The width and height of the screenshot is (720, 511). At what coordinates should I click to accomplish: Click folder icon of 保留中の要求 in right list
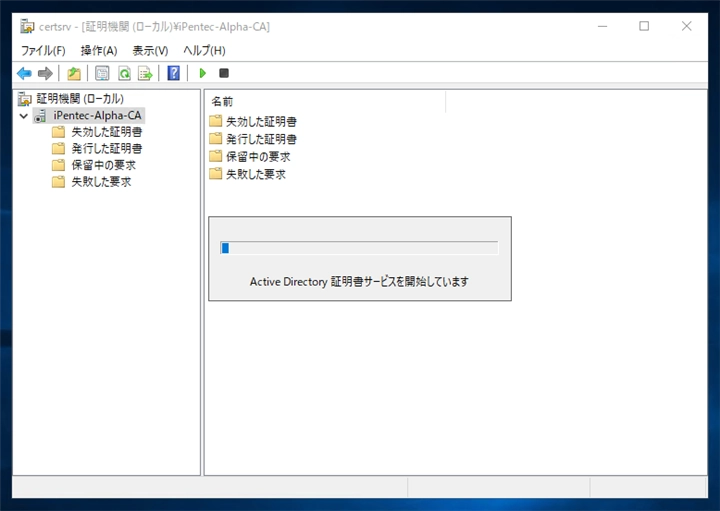(215, 156)
